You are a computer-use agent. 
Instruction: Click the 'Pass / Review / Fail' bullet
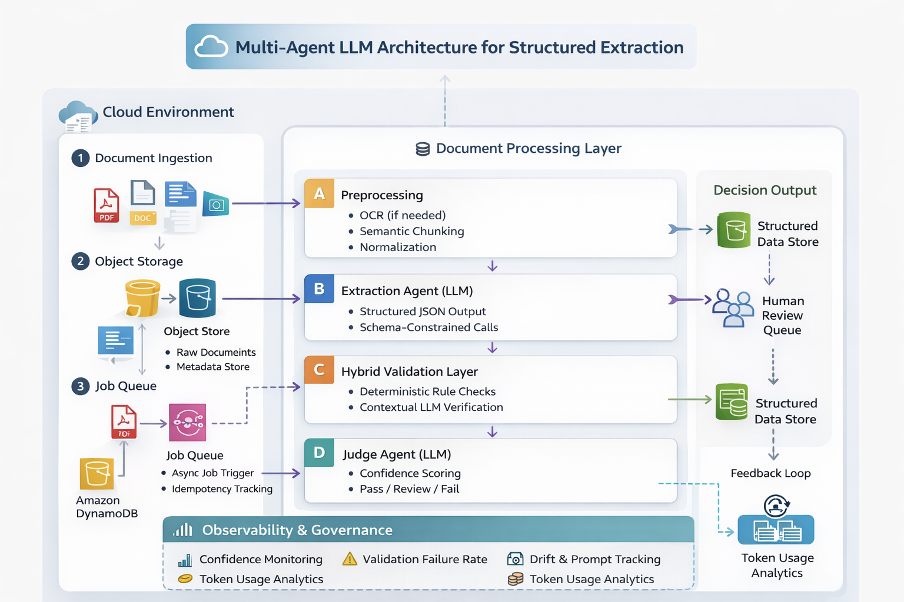point(409,489)
